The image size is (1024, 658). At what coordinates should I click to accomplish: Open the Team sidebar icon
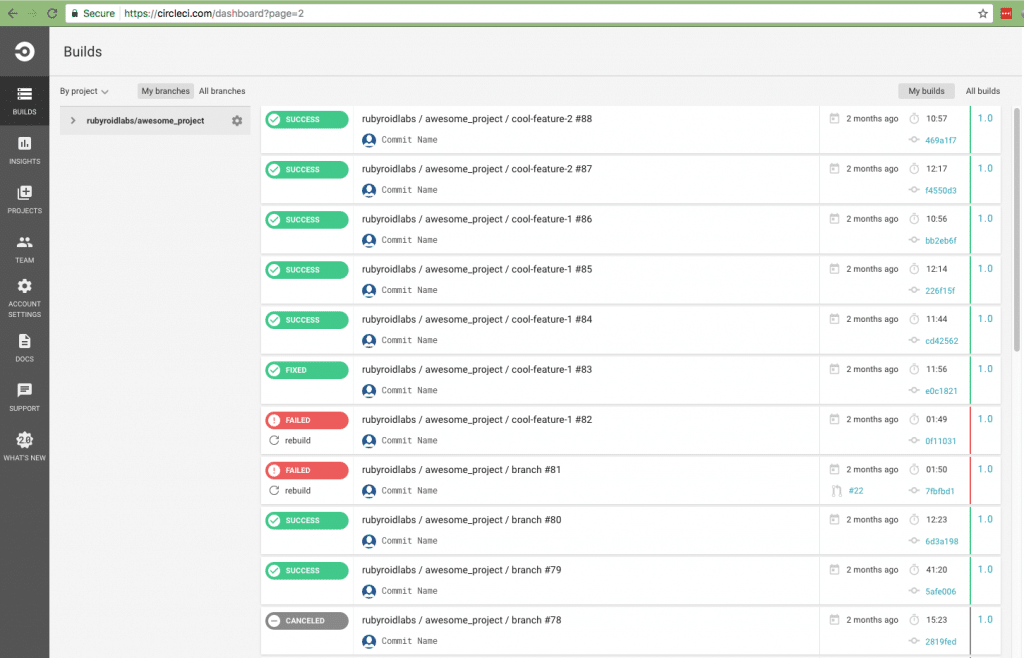coord(24,242)
